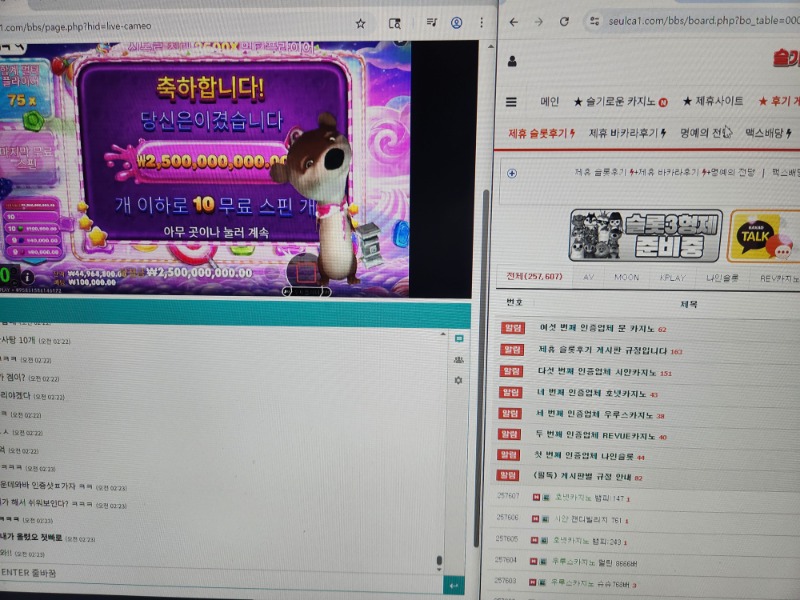Image resolution: width=800 pixels, height=600 pixels.
Task: Reload the seulca1 board page
Action: coord(564,21)
